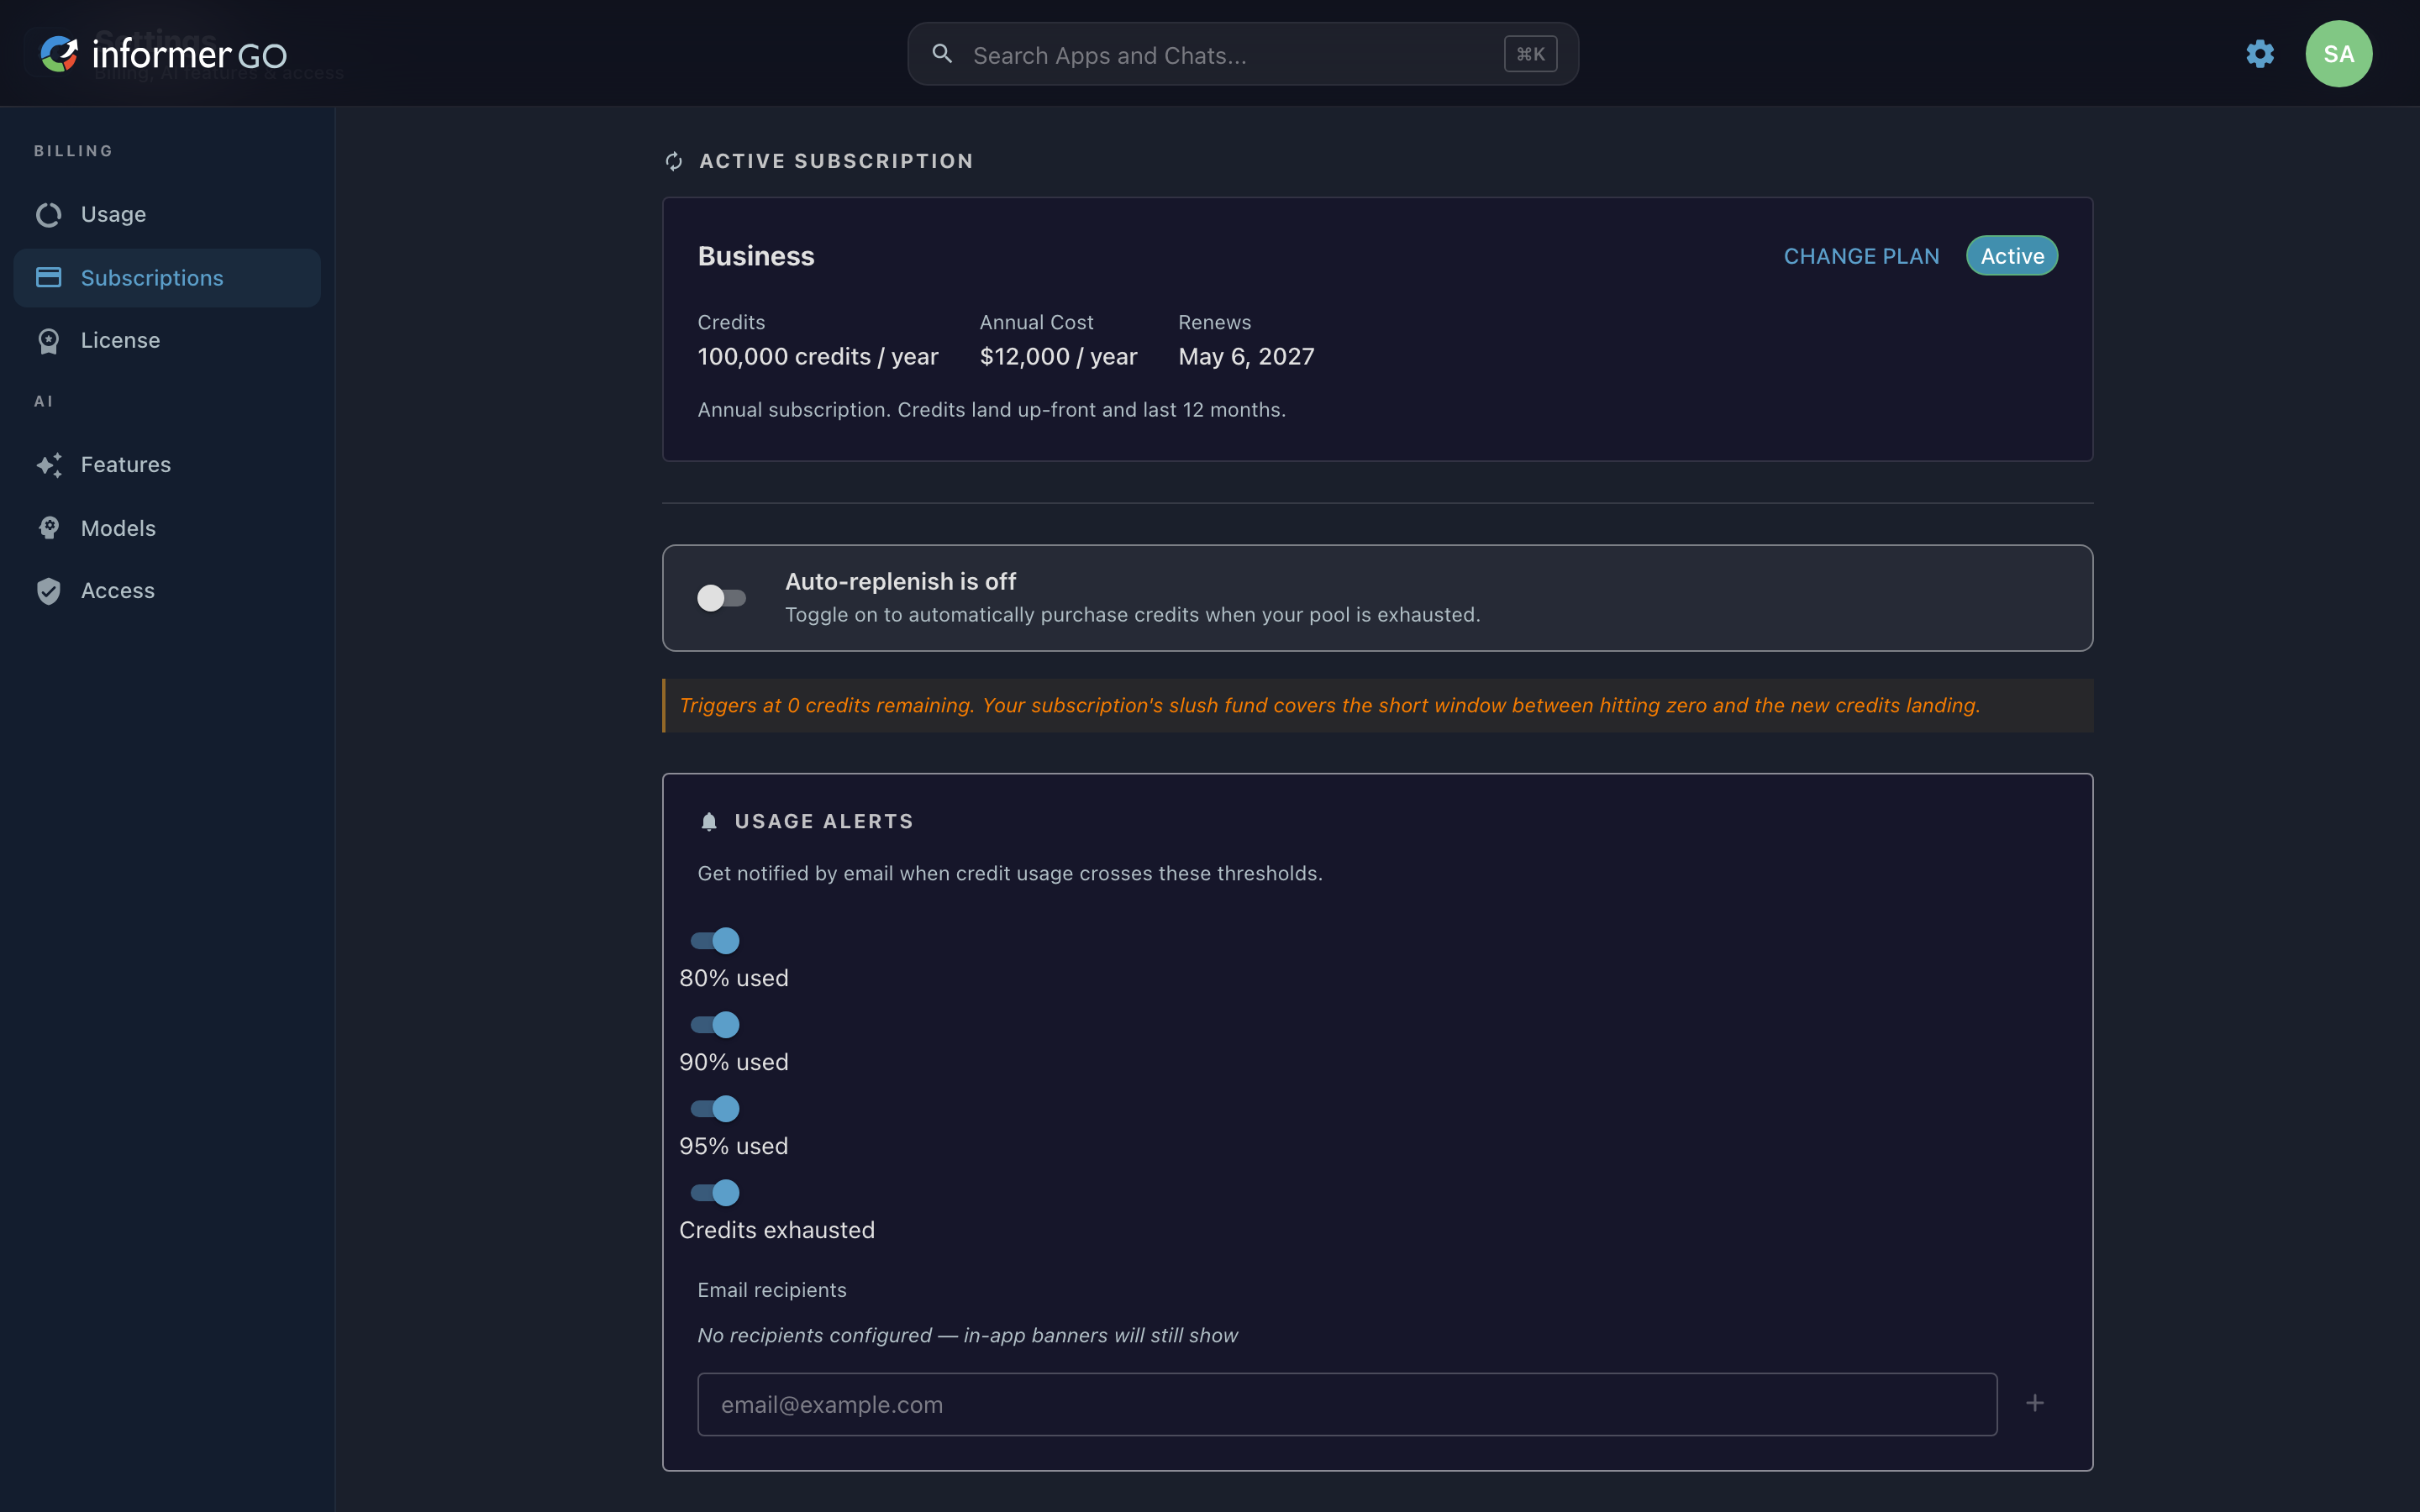
Task: Click the '95% used' label
Action: pos(734,1146)
